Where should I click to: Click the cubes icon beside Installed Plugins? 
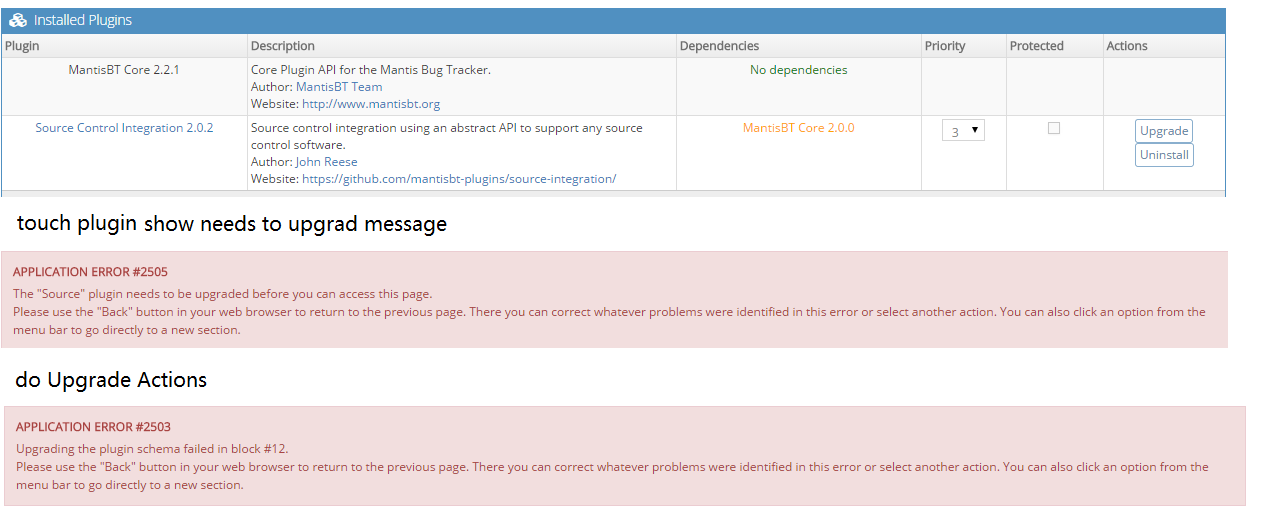point(18,21)
